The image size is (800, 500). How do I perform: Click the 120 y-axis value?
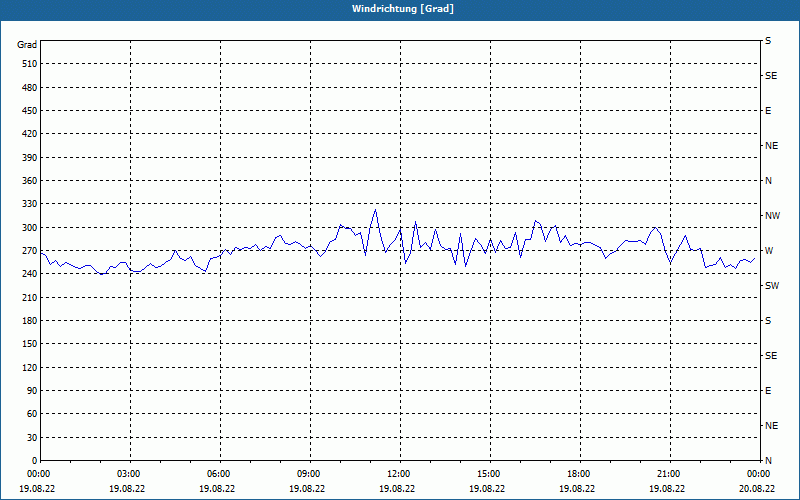coord(30,368)
